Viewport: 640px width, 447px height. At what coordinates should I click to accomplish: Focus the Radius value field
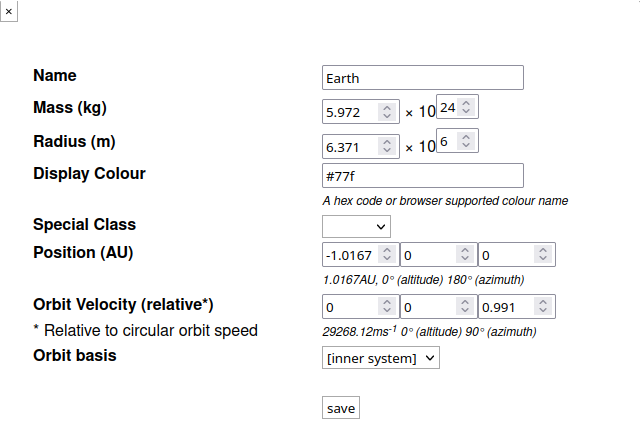click(x=349, y=147)
